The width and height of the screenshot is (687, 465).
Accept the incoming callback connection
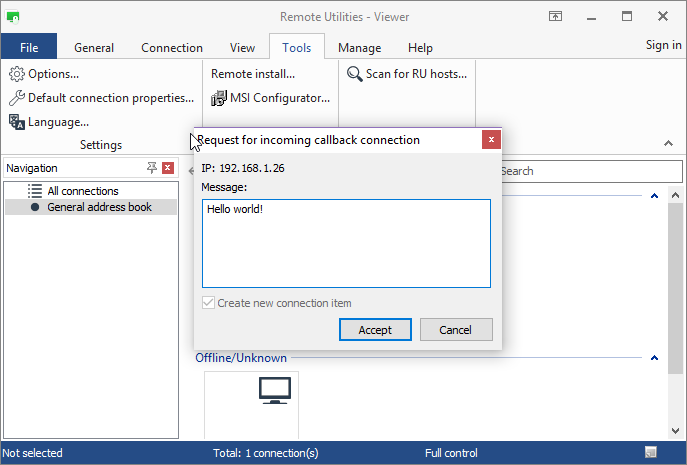tap(375, 330)
